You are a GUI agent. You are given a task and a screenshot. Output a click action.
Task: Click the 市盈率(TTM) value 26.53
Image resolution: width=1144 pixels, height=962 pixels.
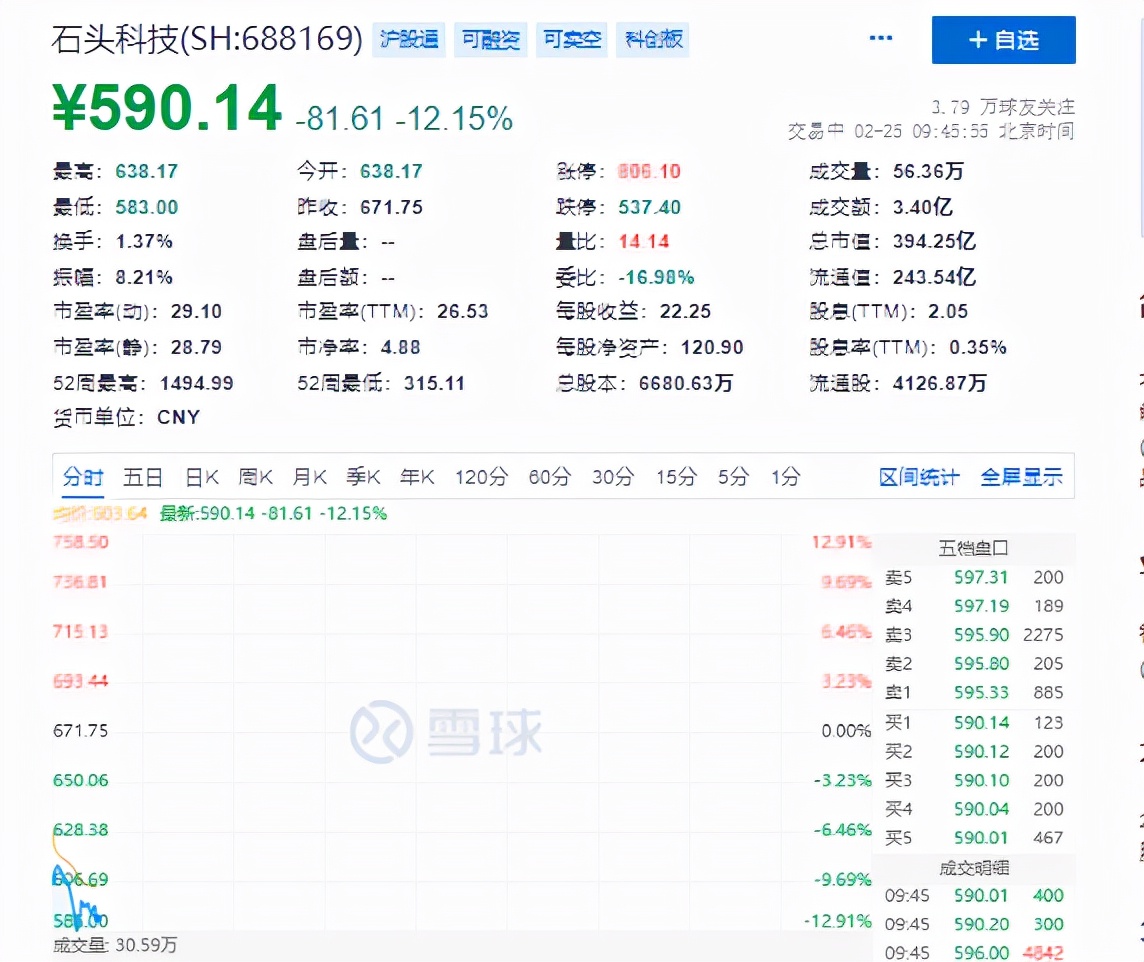463,311
